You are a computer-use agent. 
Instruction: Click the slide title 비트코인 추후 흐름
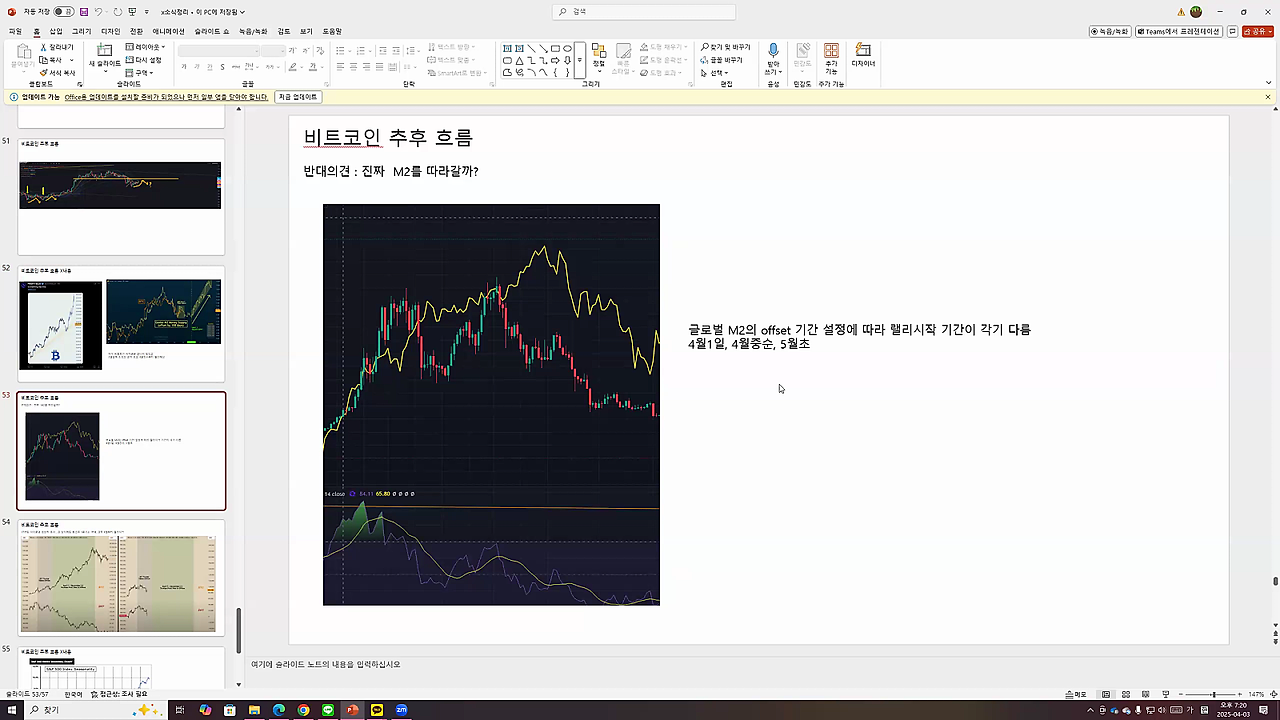click(388, 138)
